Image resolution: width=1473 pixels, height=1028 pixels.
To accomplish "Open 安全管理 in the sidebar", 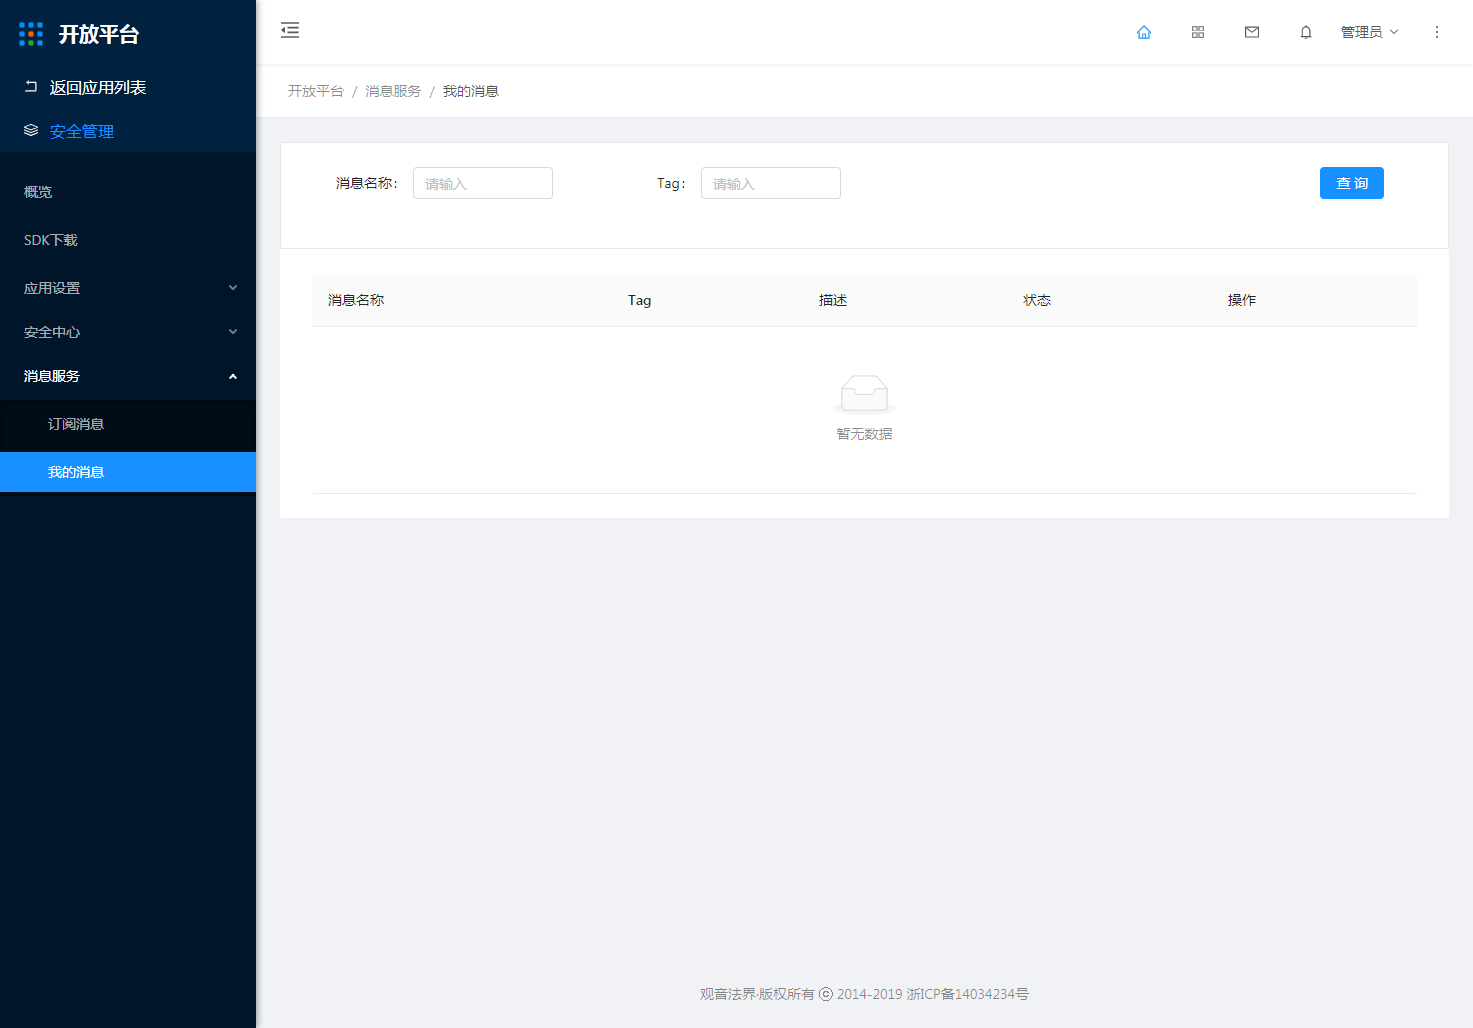I will pyautogui.click(x=82, y=131).
